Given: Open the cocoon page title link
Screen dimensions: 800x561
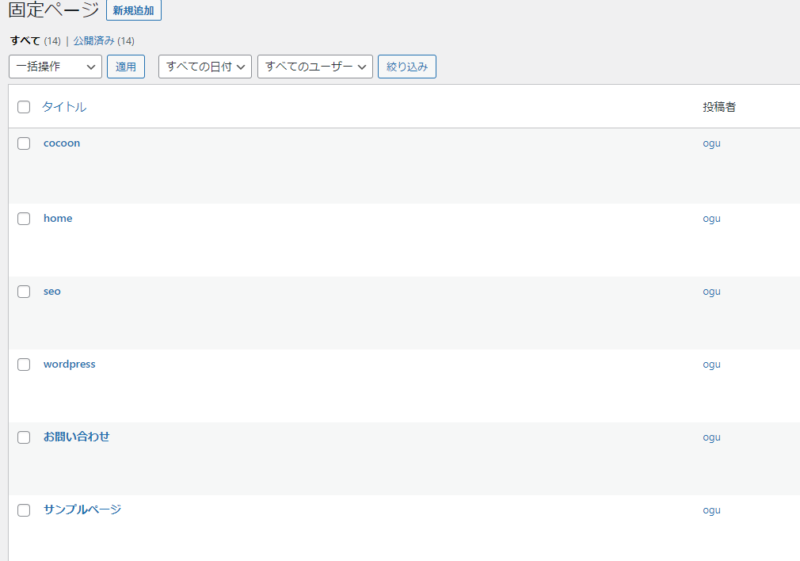Looking at the screenshot, I should click(62, 143).
